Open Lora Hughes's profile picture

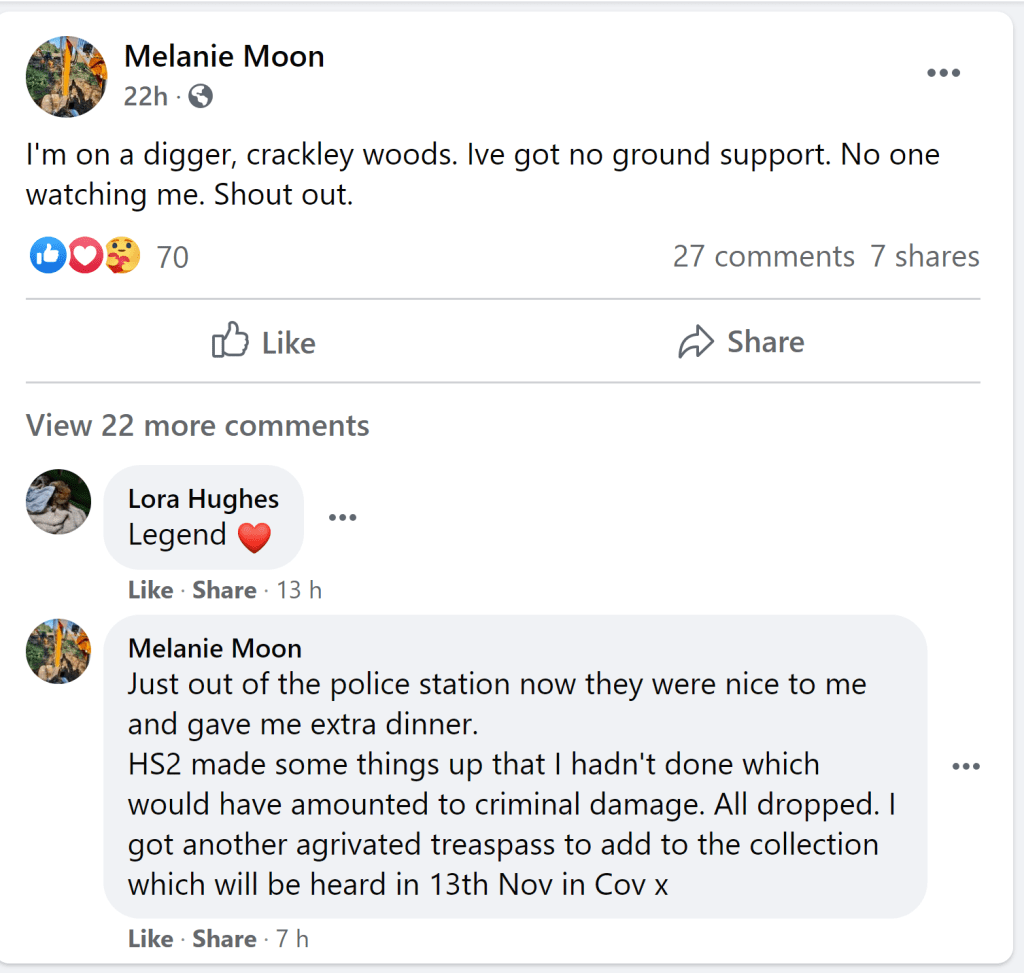click(58, 501)
